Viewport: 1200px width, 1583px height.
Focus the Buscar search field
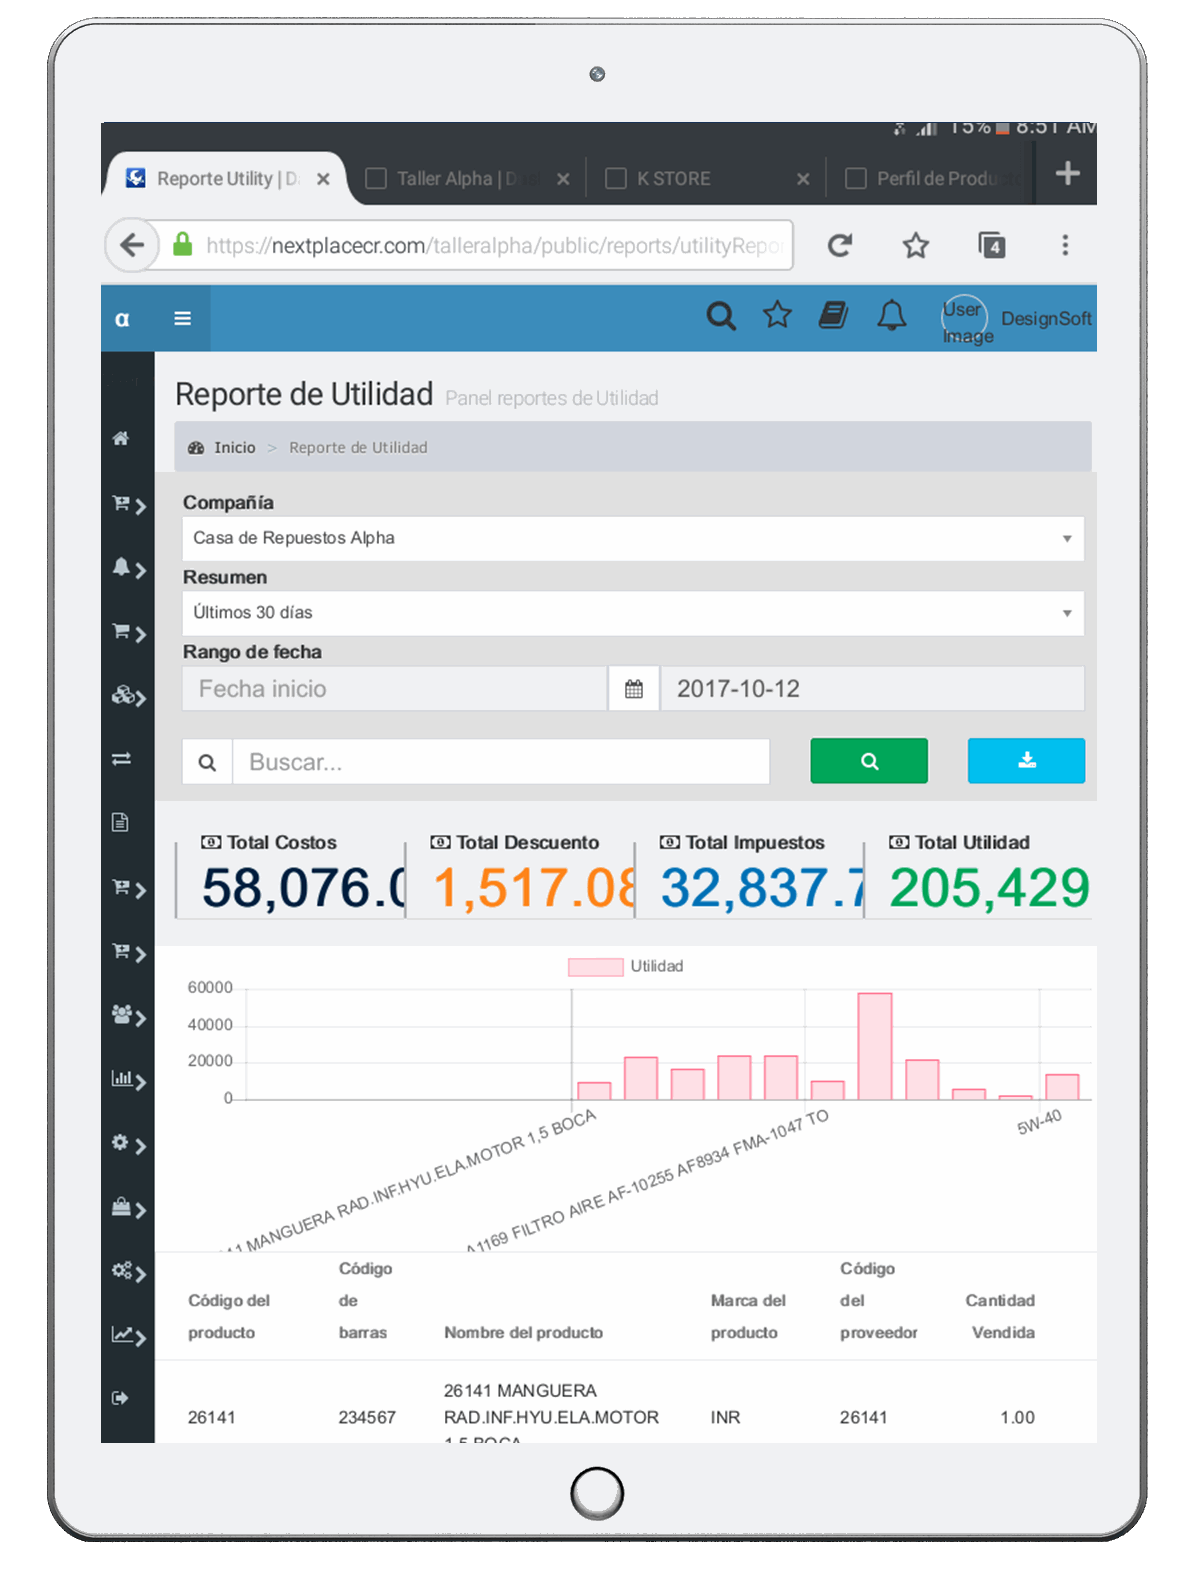(x=501, y=762)
